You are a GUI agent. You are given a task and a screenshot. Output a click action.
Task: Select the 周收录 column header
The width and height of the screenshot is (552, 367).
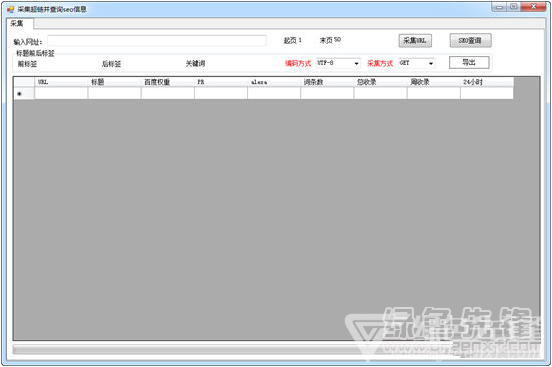(434, 82)
